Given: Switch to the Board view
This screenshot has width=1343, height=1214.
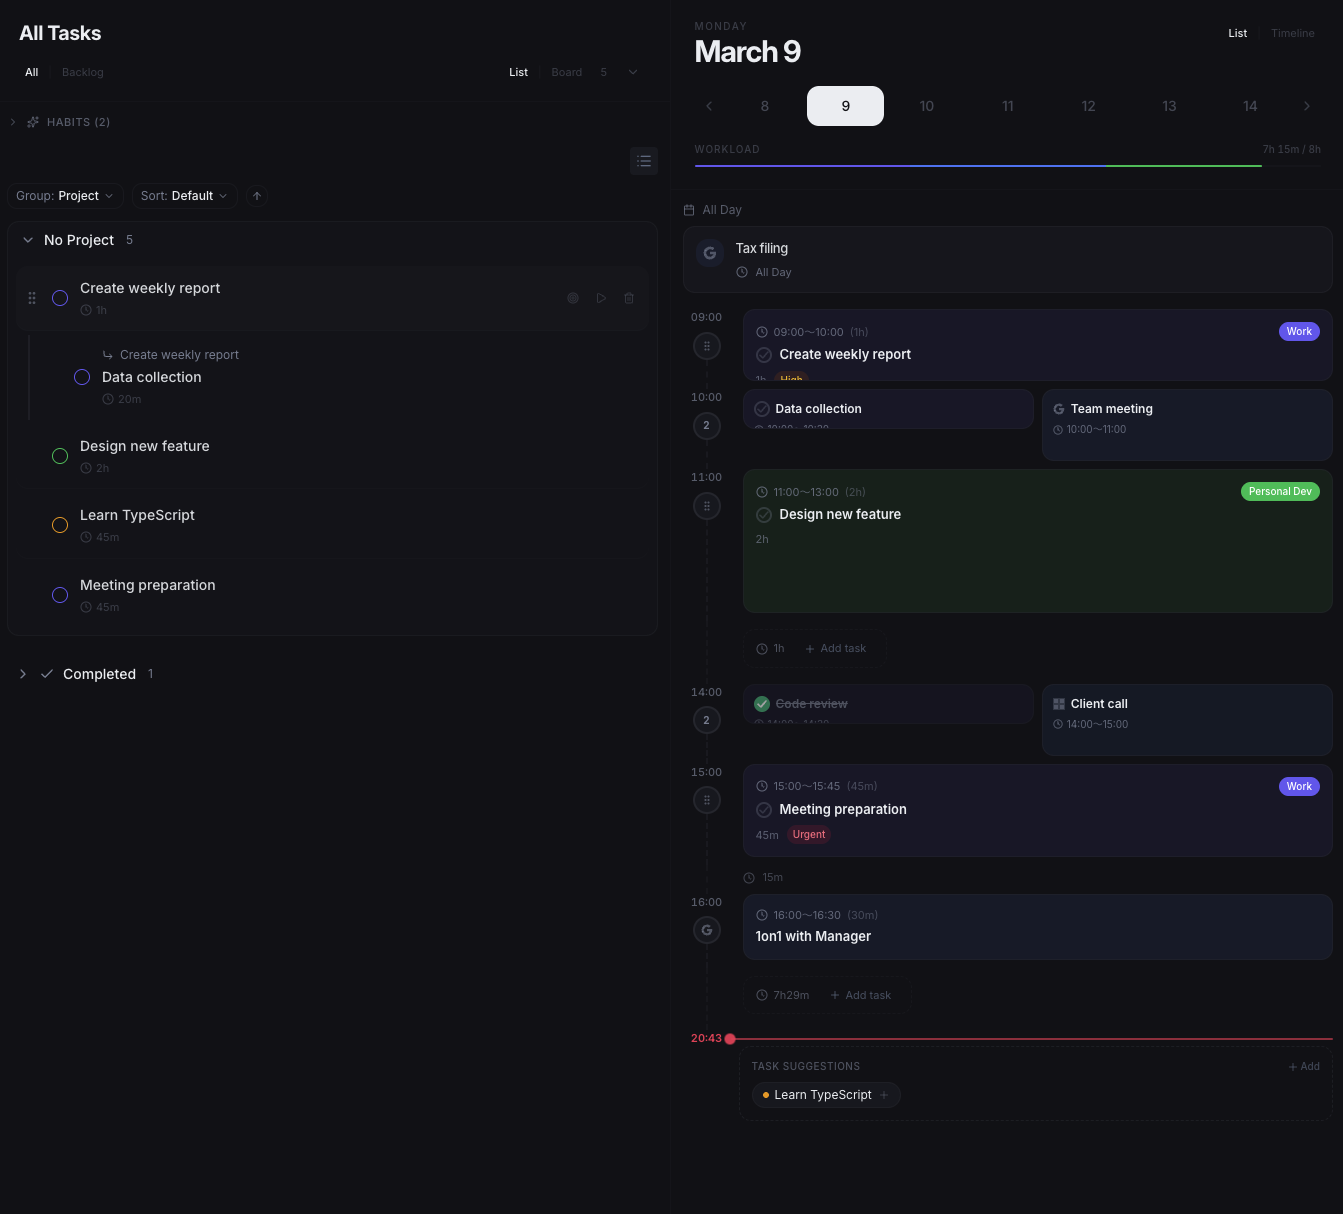Looking at the screenshot, I should (x=566, y=72).
